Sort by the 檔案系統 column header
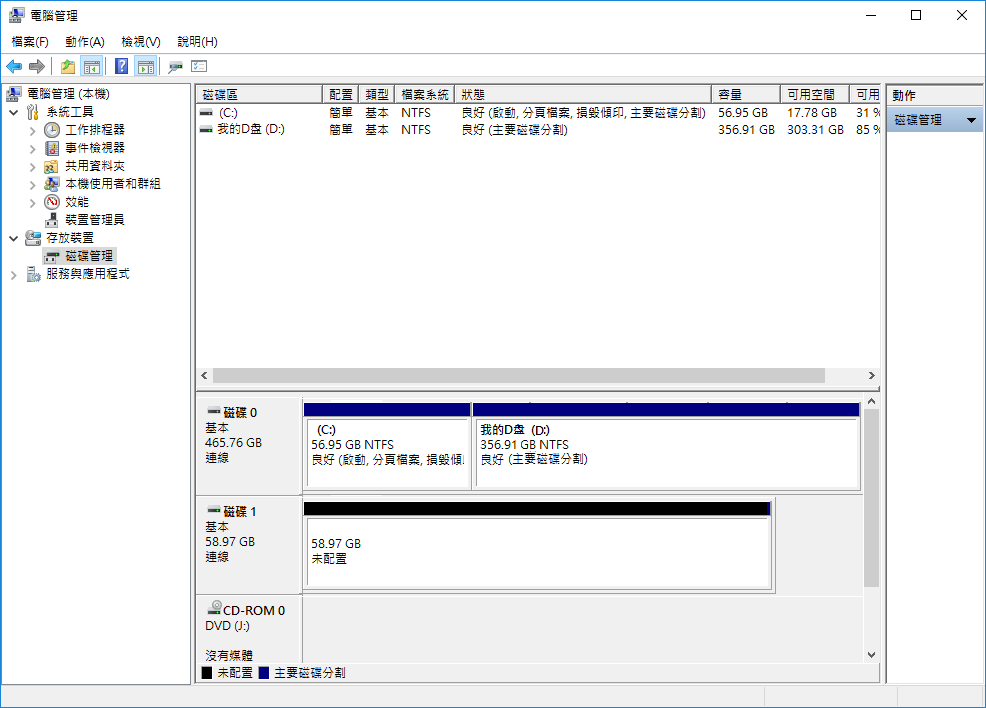This screenshot has height=708, width=986. click(424, 94)
